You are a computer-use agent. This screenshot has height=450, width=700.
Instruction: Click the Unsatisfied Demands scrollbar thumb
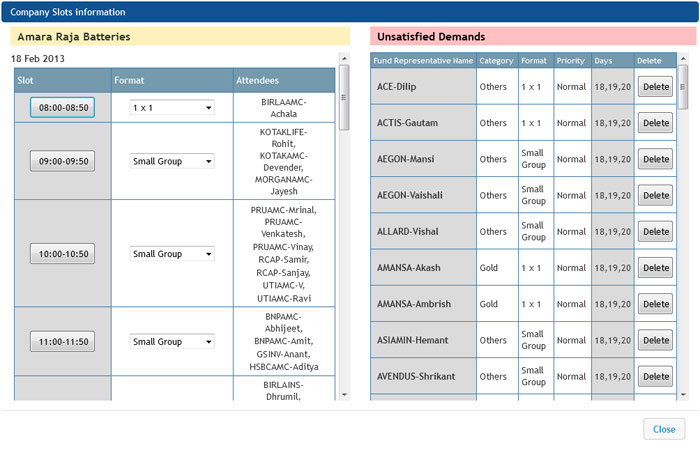pyautogui.click(x=683, y=87)
